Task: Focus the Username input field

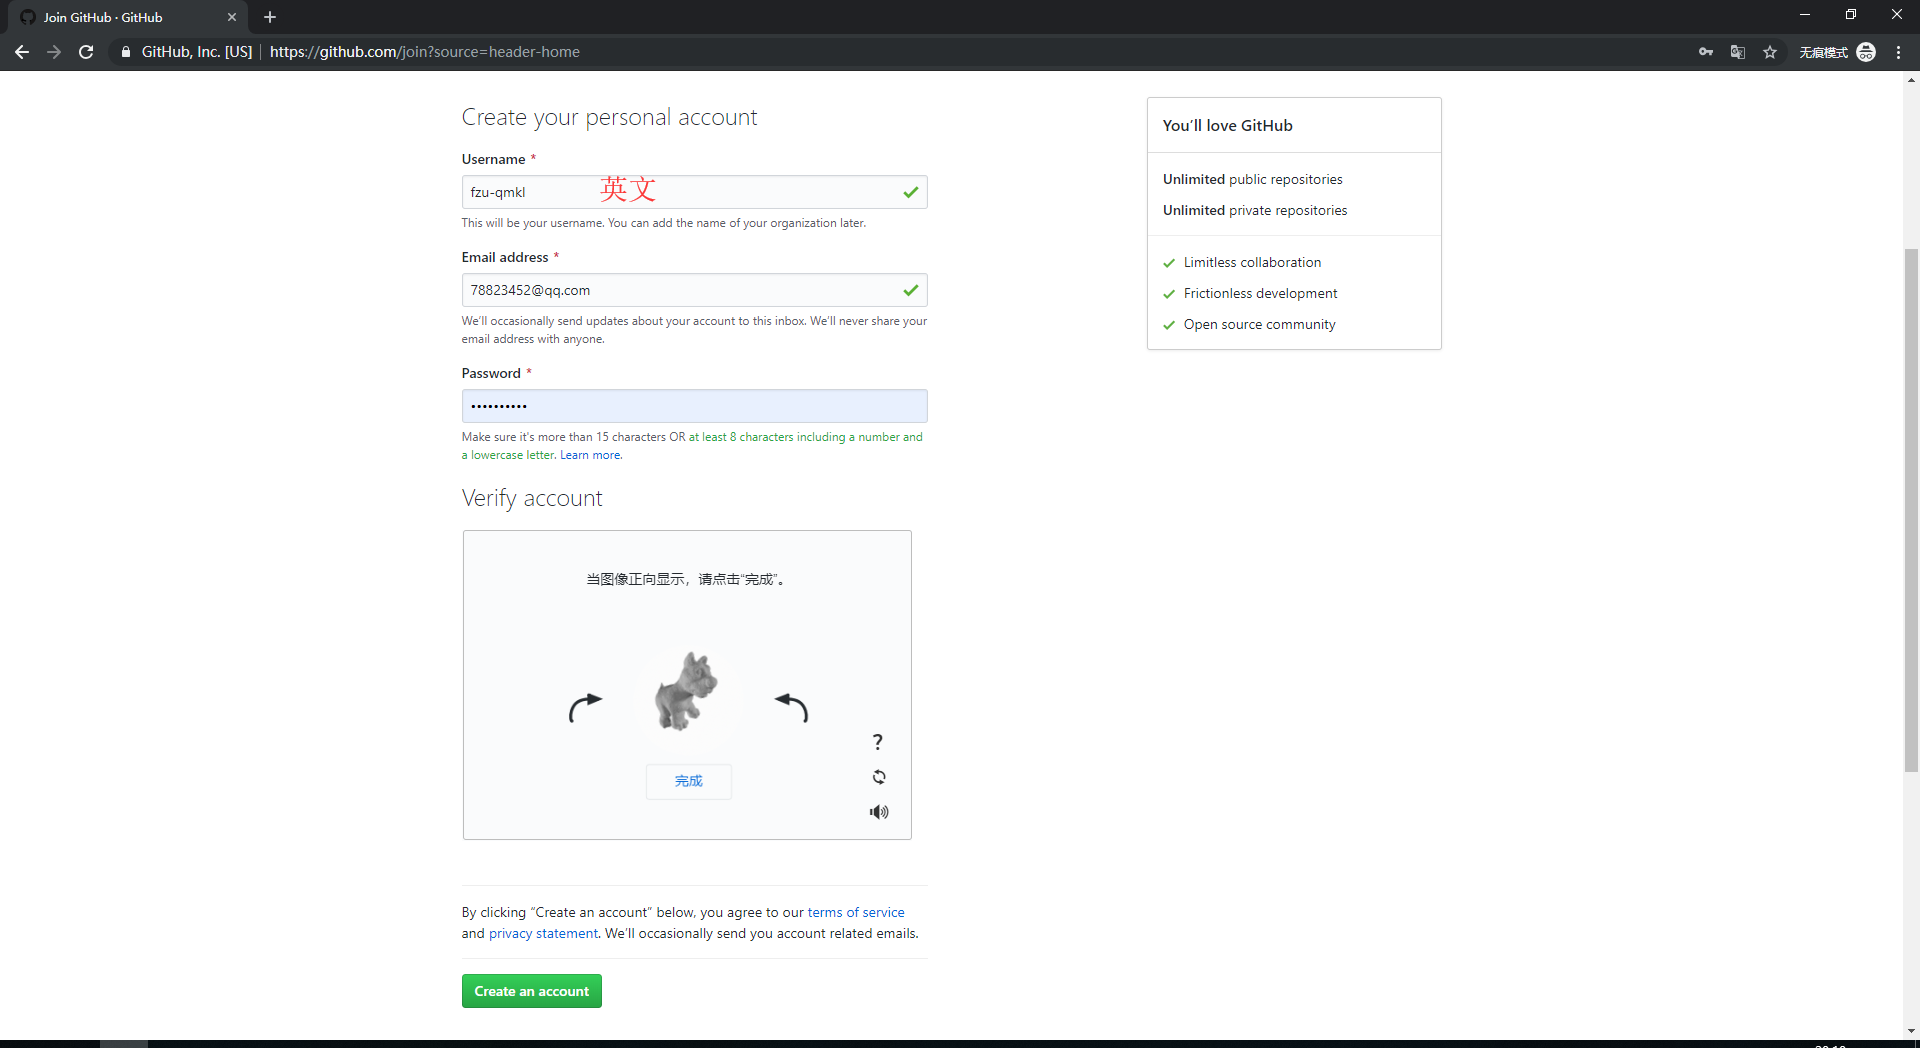Action: (694, 192)
